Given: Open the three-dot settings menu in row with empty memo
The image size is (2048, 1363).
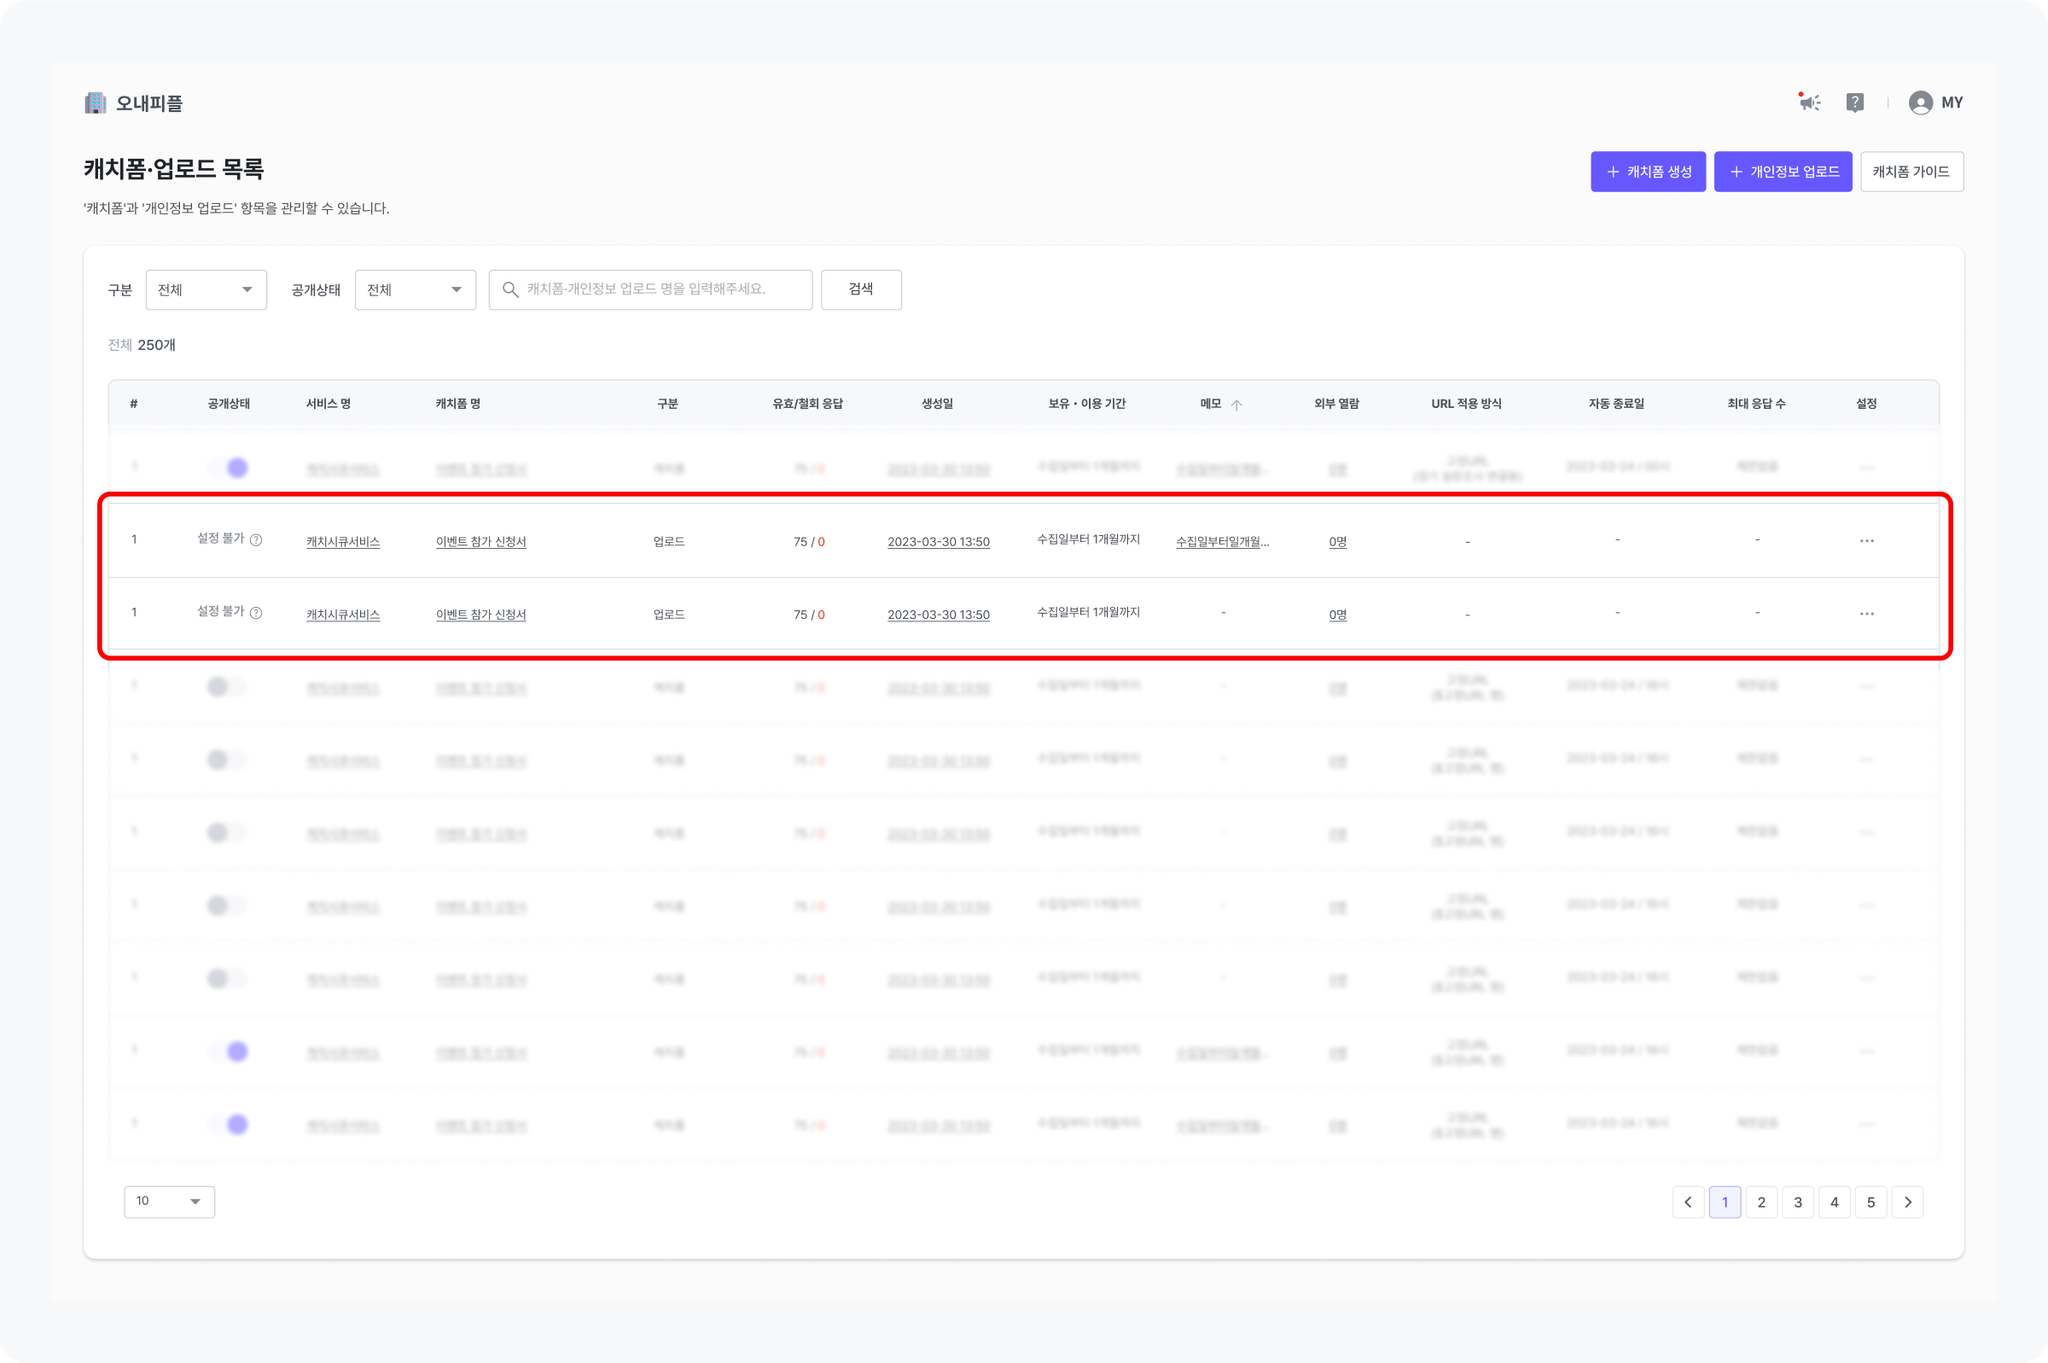Looking at the screenshot, I should point(1866,614).
